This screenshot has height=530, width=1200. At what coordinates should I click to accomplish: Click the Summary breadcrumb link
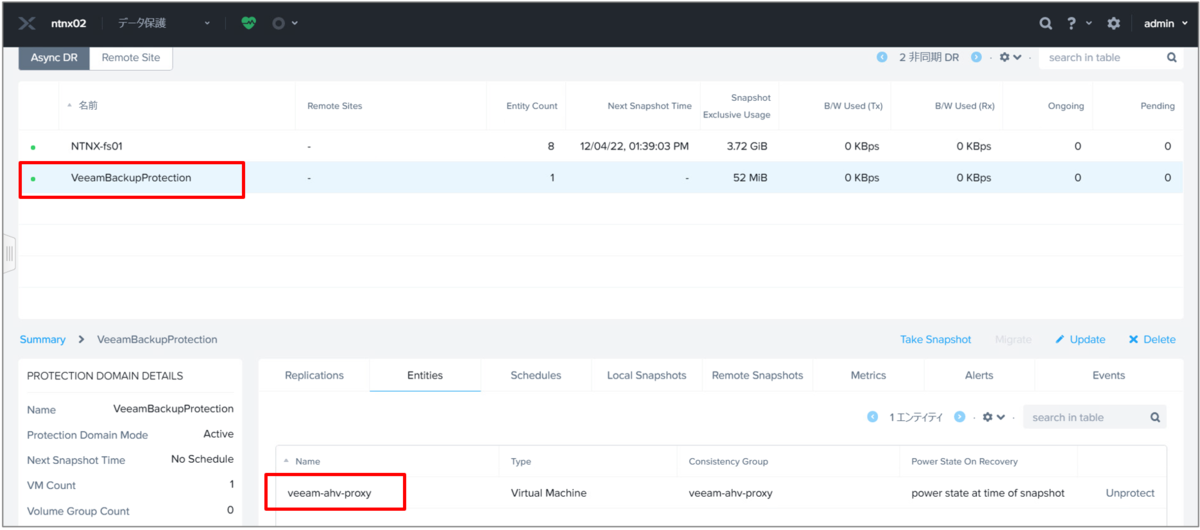point(42,339)
